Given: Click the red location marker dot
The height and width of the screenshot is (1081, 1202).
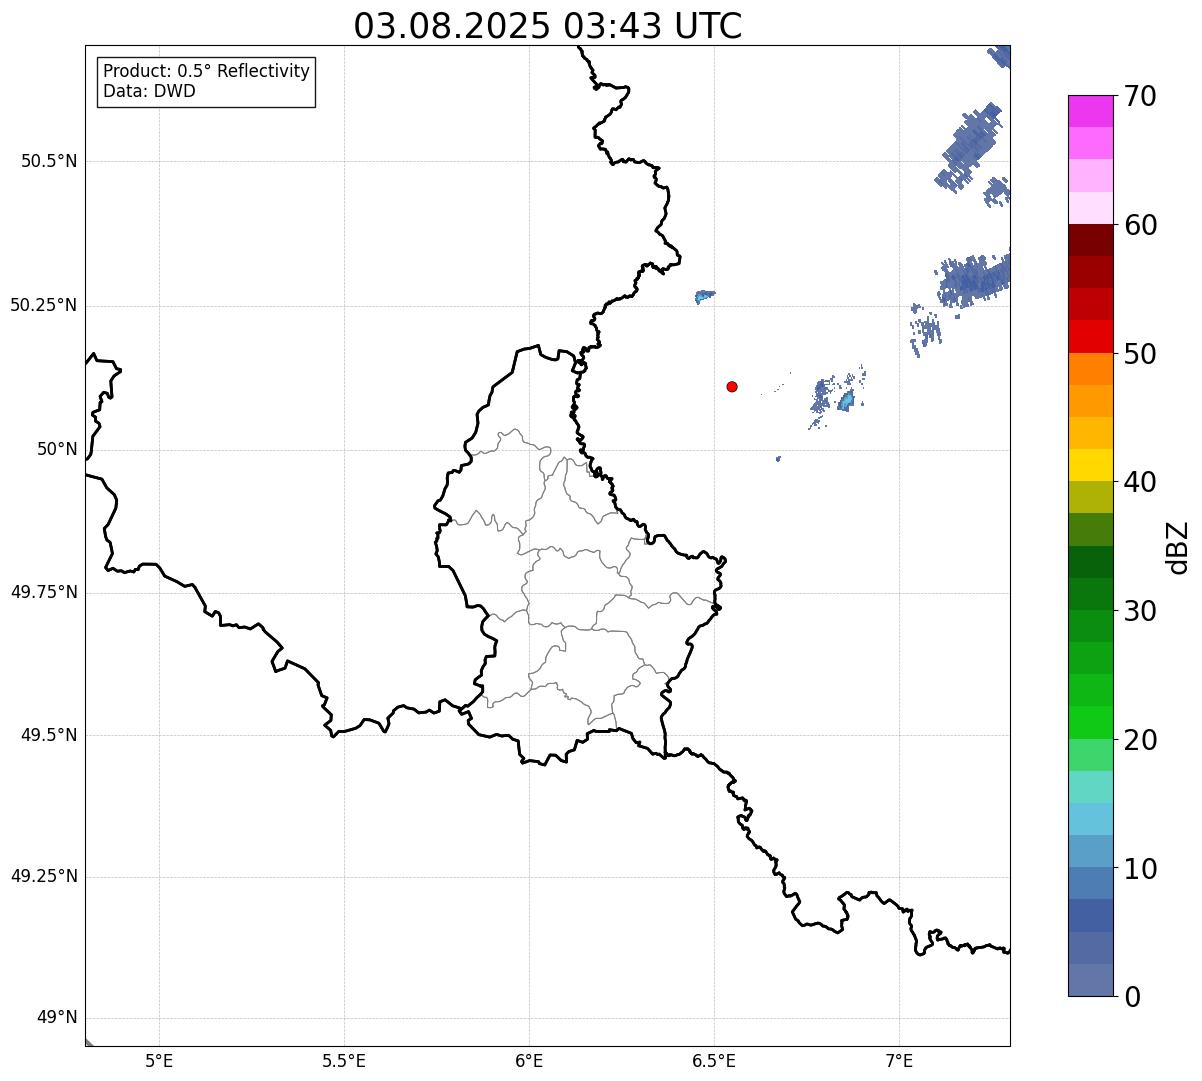Looking at the screenshot, I should 732,386.
